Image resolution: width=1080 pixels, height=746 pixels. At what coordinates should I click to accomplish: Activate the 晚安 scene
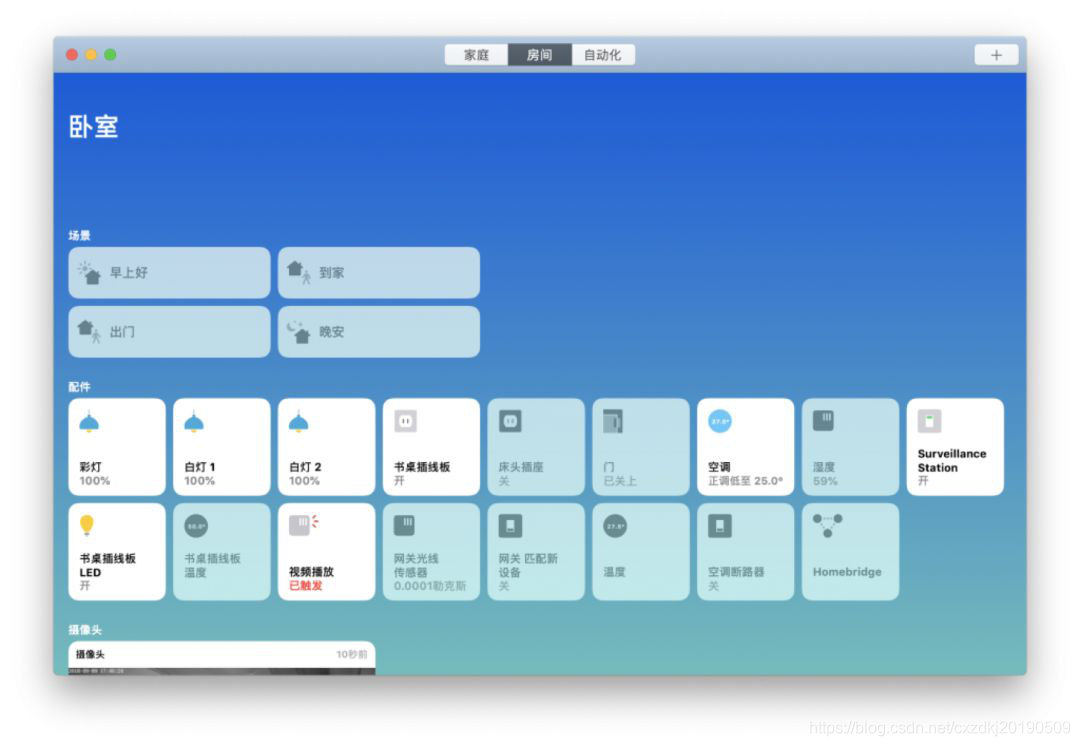[x=378, y=331]
